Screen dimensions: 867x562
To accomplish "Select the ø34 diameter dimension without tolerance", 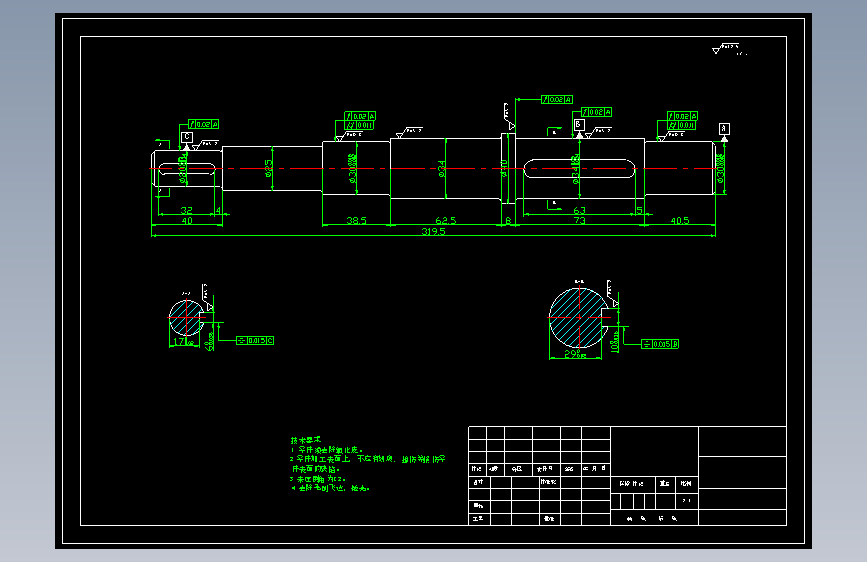I will (x=442, y=169).
